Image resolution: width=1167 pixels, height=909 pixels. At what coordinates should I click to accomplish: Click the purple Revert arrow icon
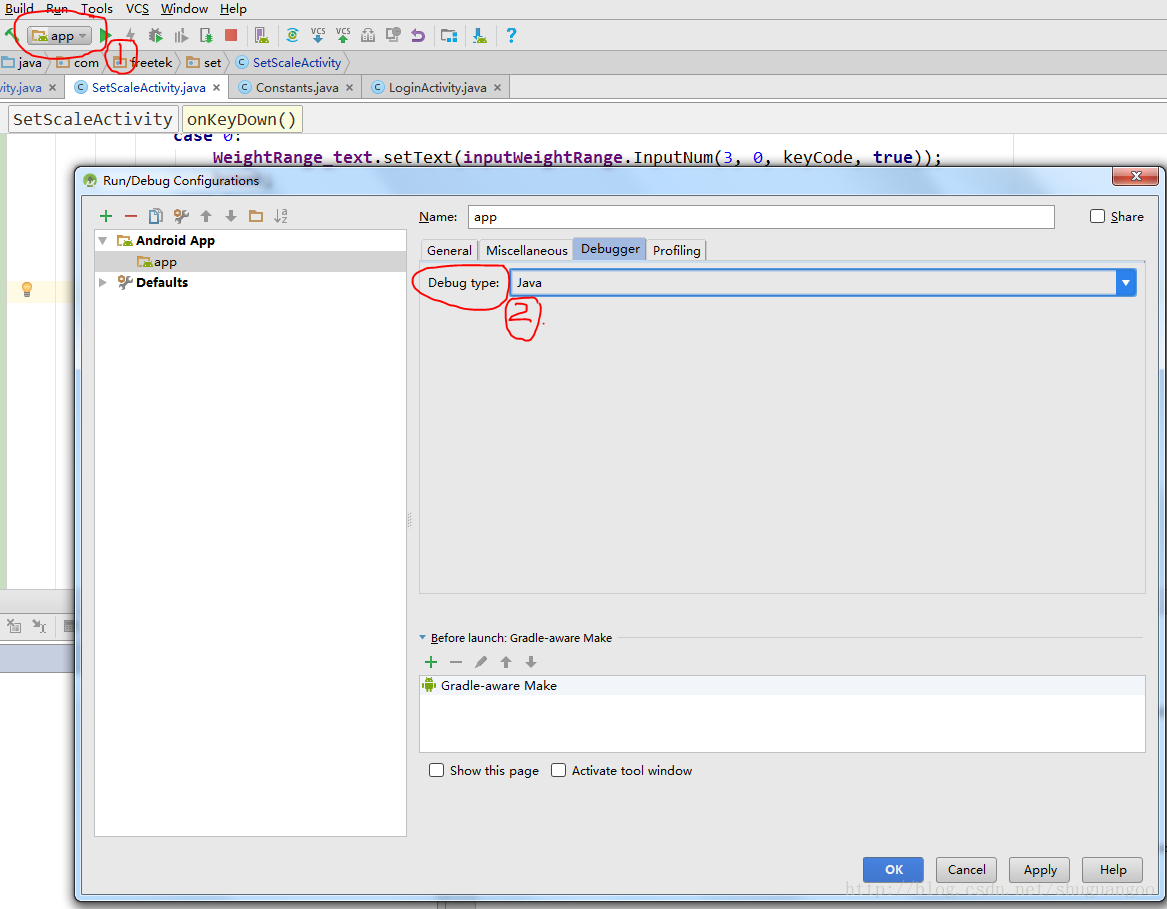418,35
